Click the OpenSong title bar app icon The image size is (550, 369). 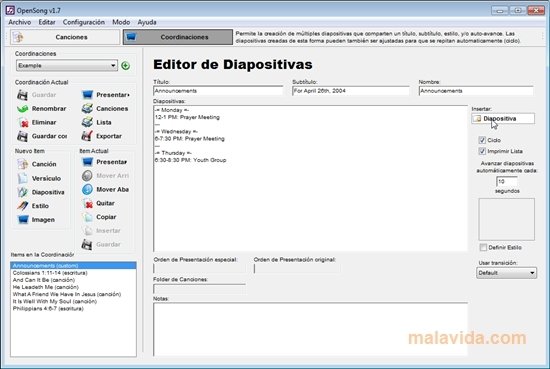10,10
